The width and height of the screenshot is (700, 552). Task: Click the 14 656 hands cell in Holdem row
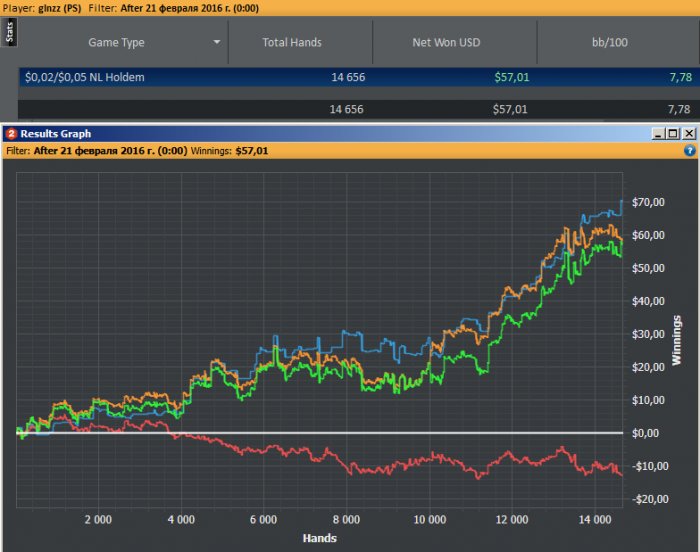348,77
